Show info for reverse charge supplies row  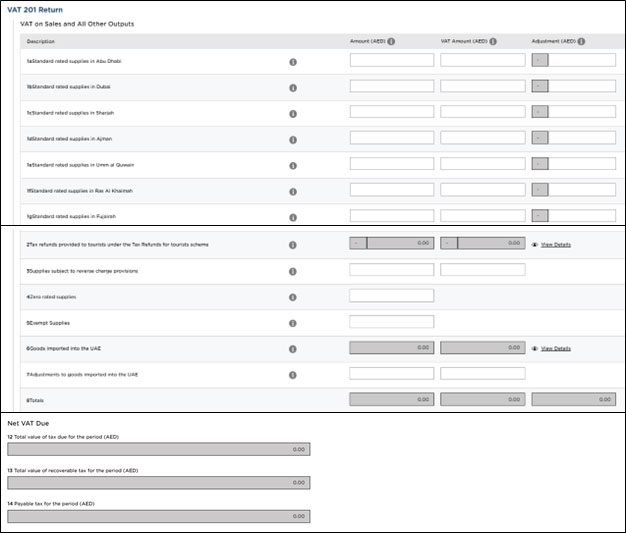293,271
